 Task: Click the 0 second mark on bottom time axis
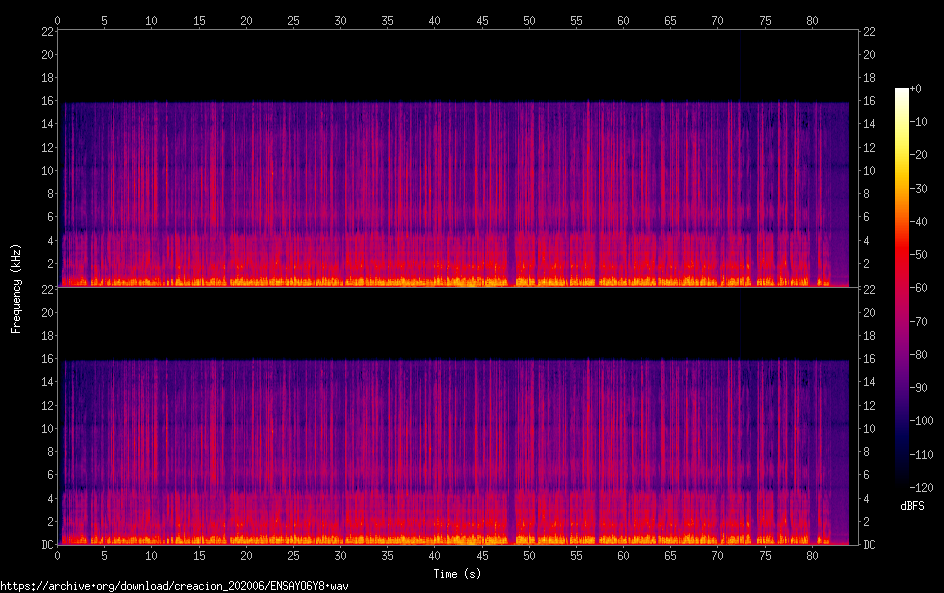[58, 555]
